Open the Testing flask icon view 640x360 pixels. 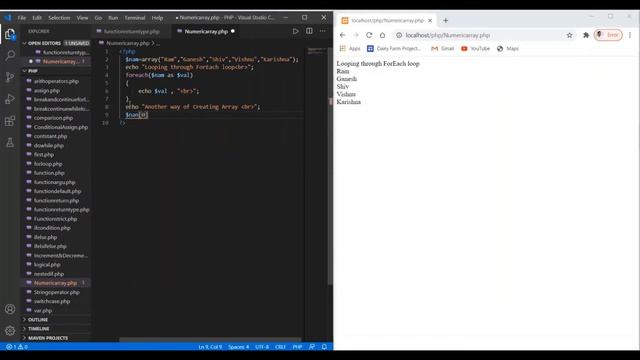pyautogui.click(x=10, y=142)
